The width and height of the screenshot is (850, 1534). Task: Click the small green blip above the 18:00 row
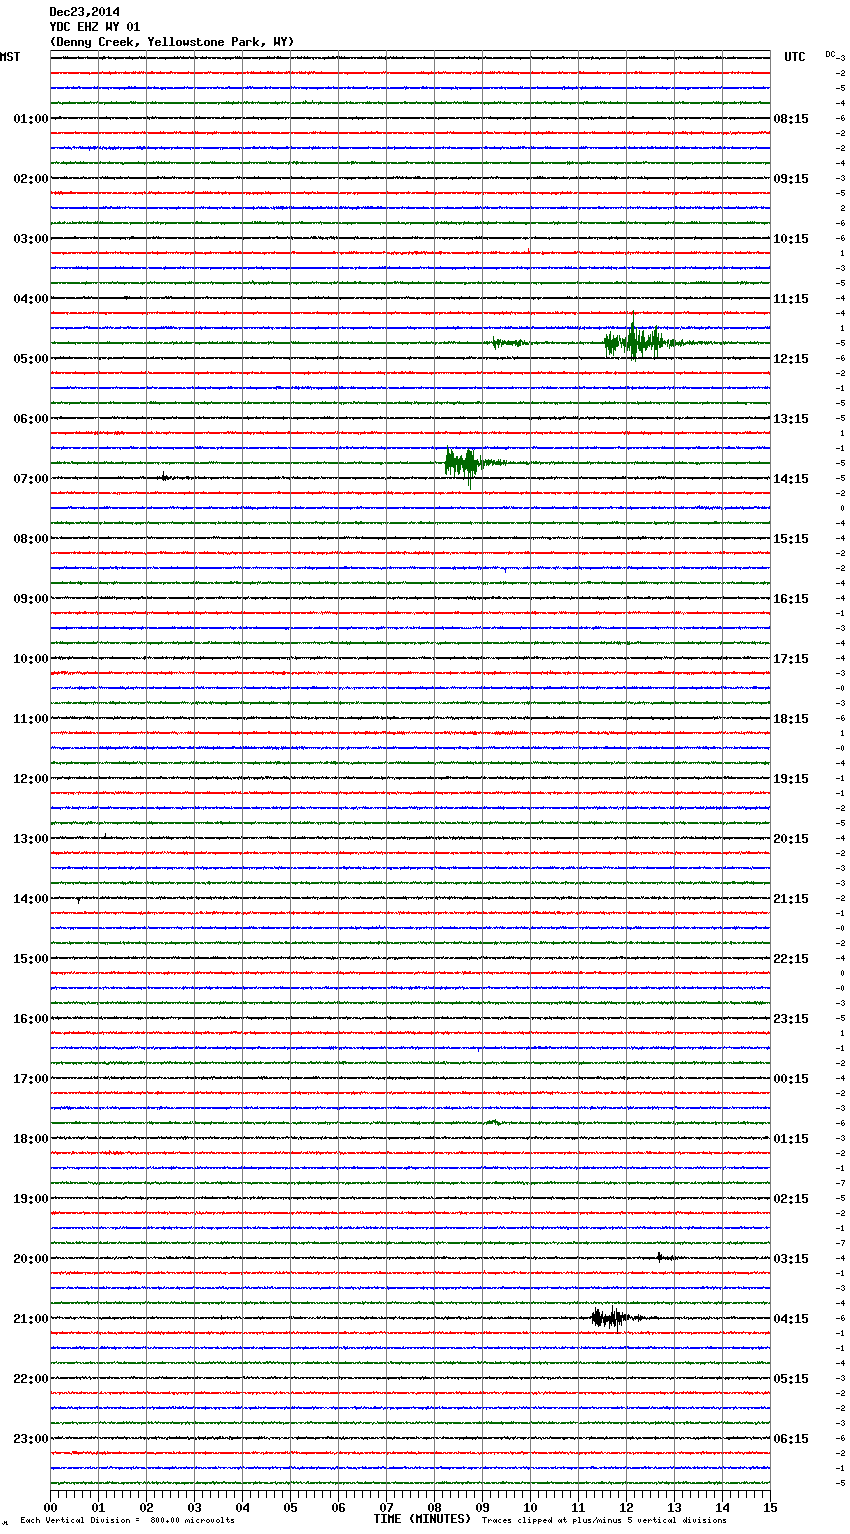coord(493,1122)
